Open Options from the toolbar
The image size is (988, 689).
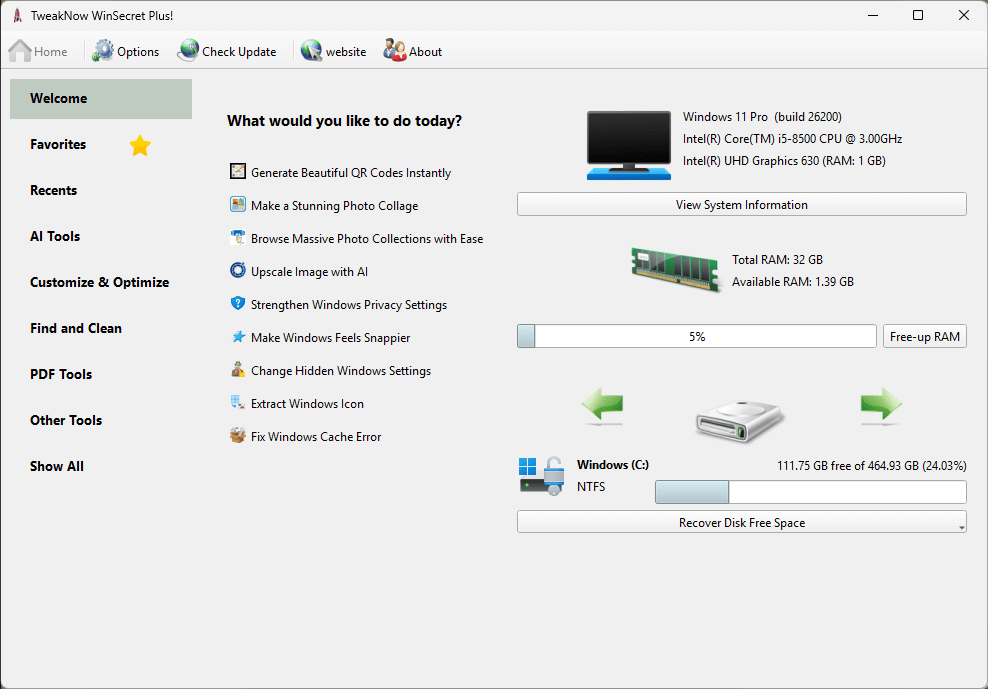(x=126, y=51)
